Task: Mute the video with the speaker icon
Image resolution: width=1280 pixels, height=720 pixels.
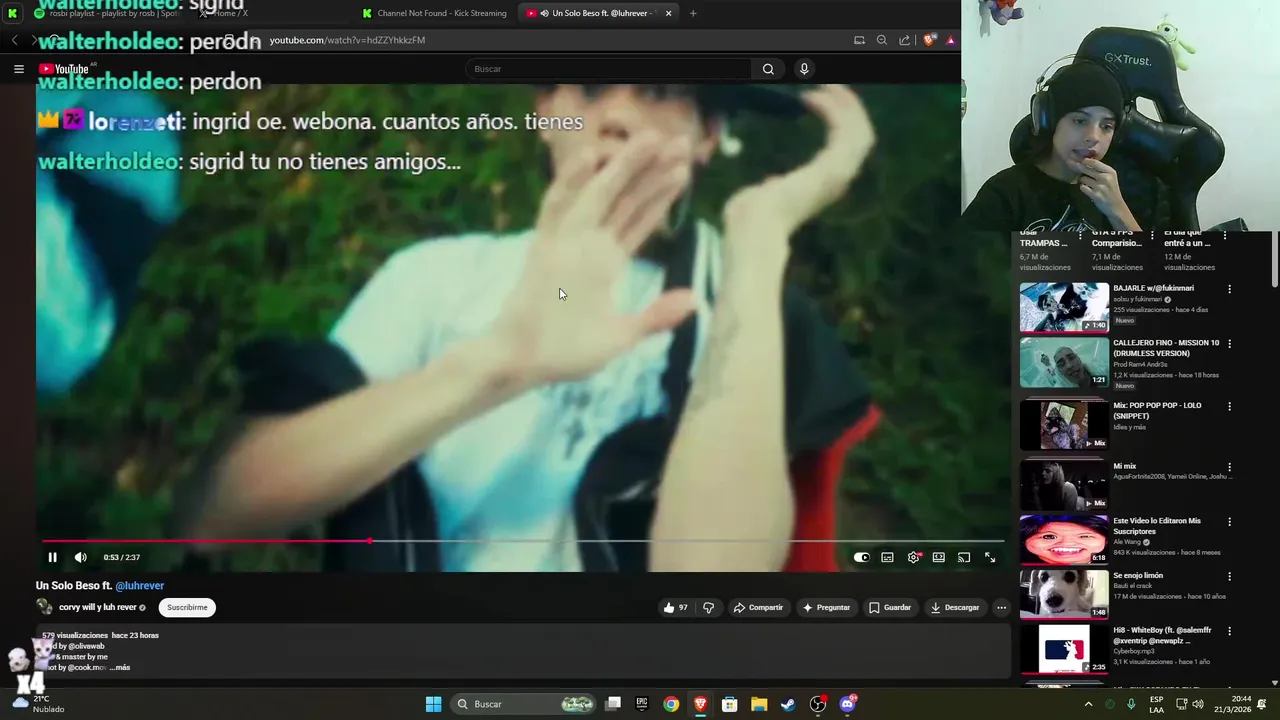Action: (x=81, y=557)
